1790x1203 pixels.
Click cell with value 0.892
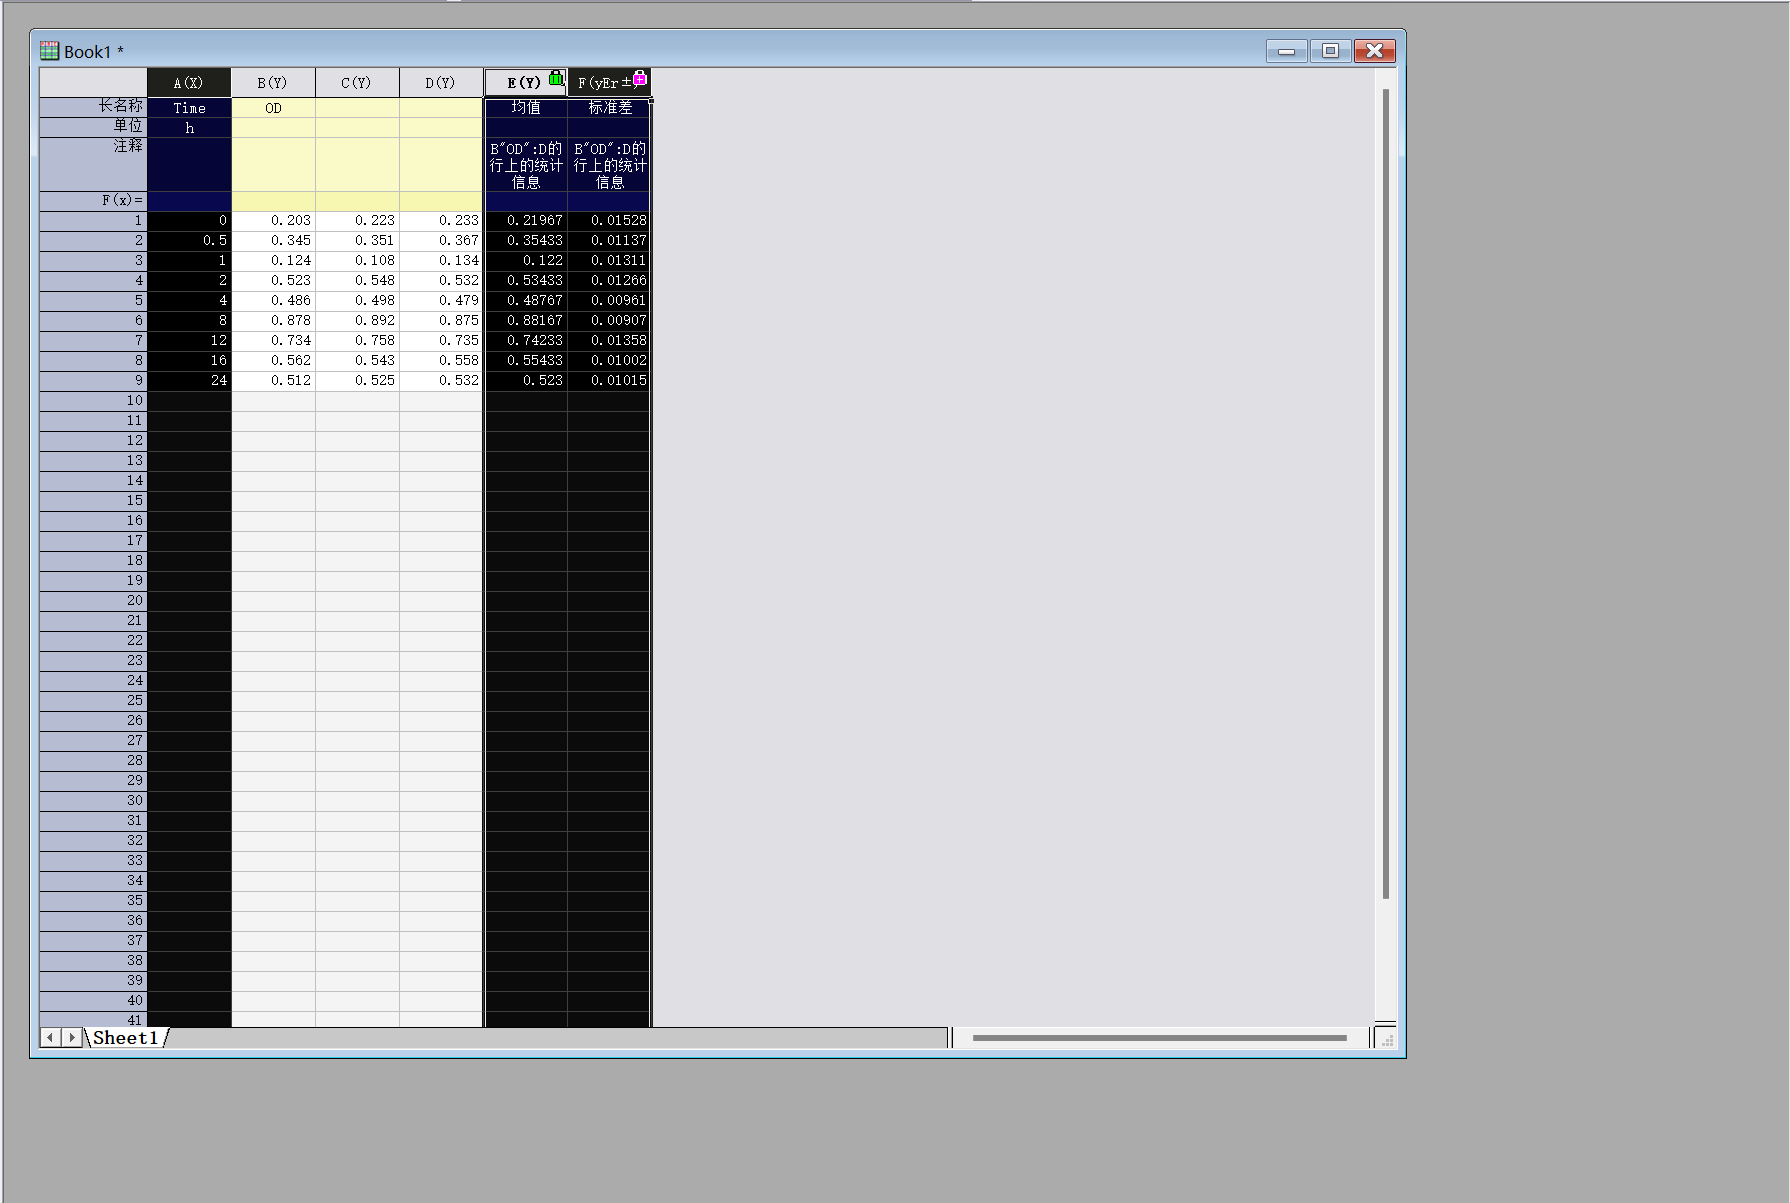[357, 321]
